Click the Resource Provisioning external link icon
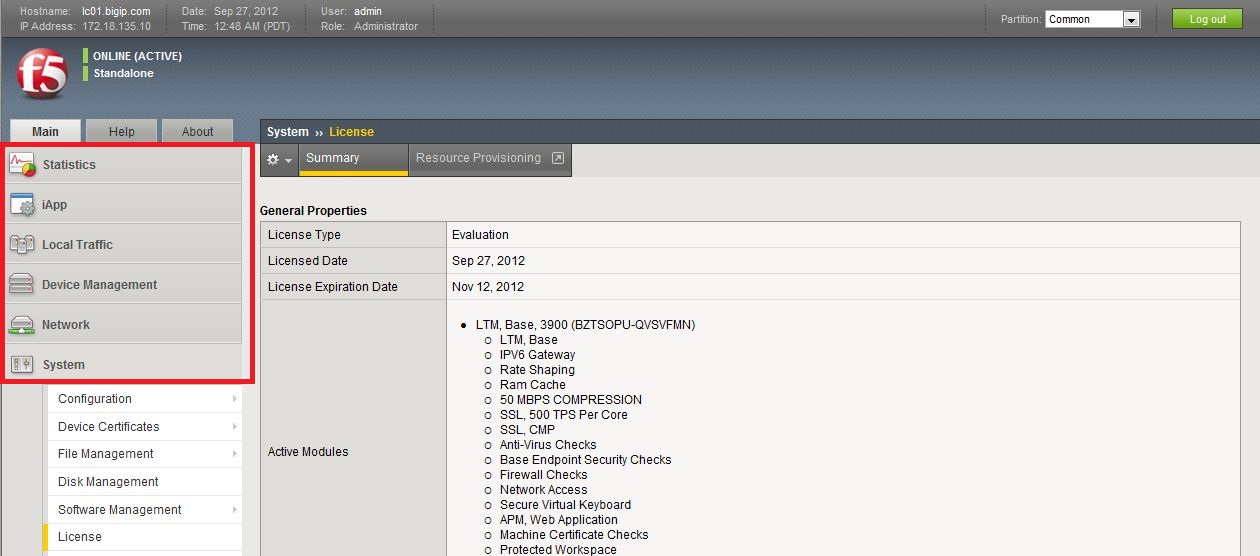The image size is (1260, 556). point(558,158)
